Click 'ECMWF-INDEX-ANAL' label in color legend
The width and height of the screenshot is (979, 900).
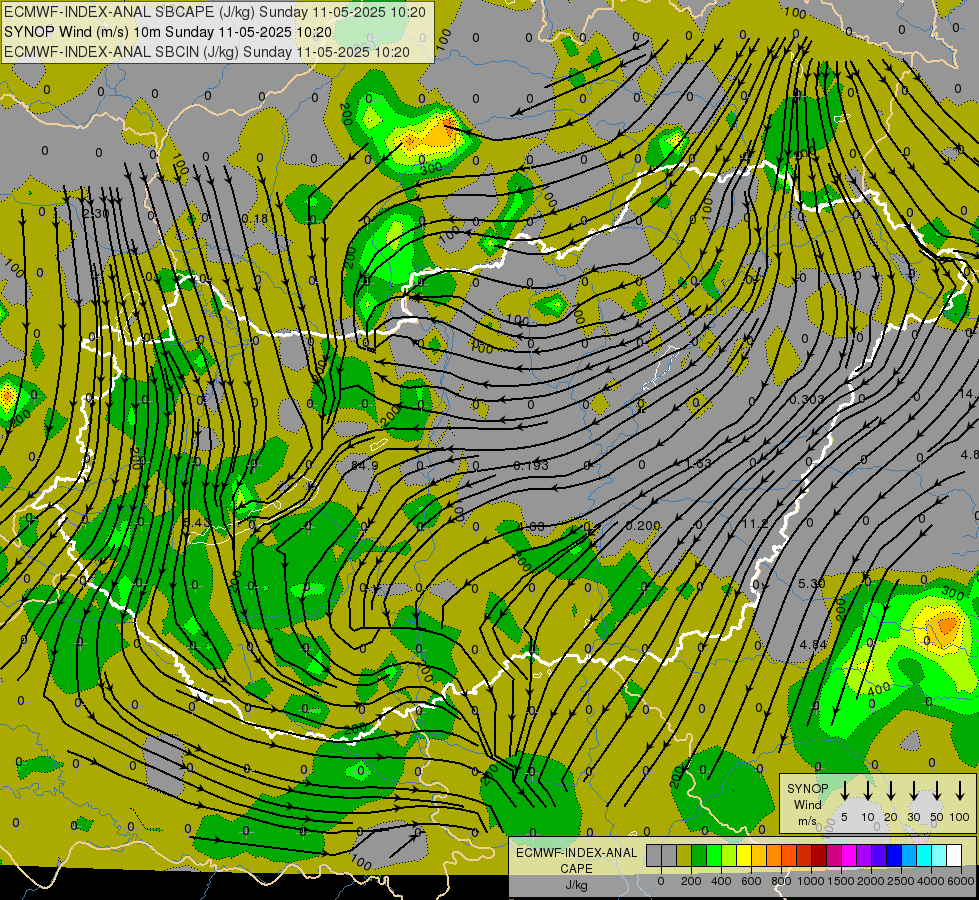click(576, 853)
